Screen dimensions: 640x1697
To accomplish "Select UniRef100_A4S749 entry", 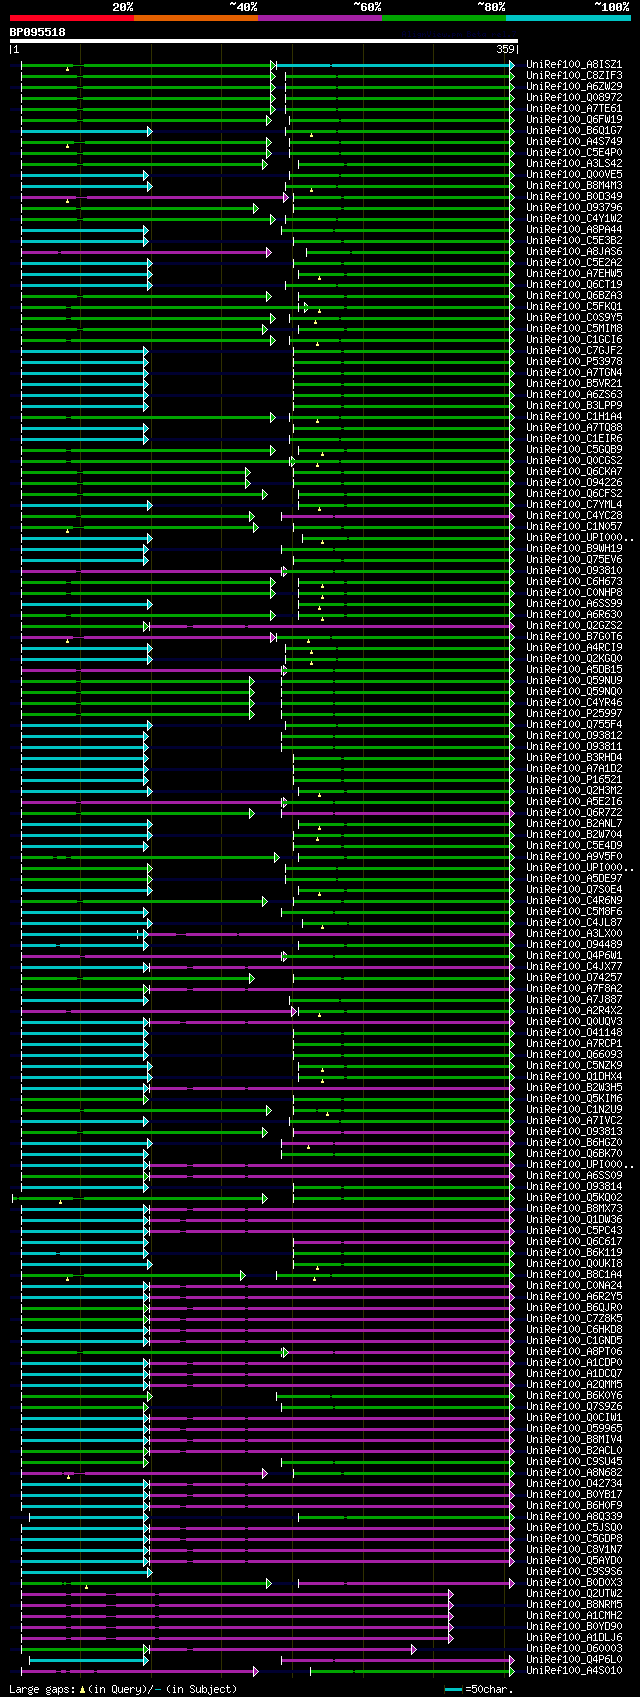I will tap(574, 141).
